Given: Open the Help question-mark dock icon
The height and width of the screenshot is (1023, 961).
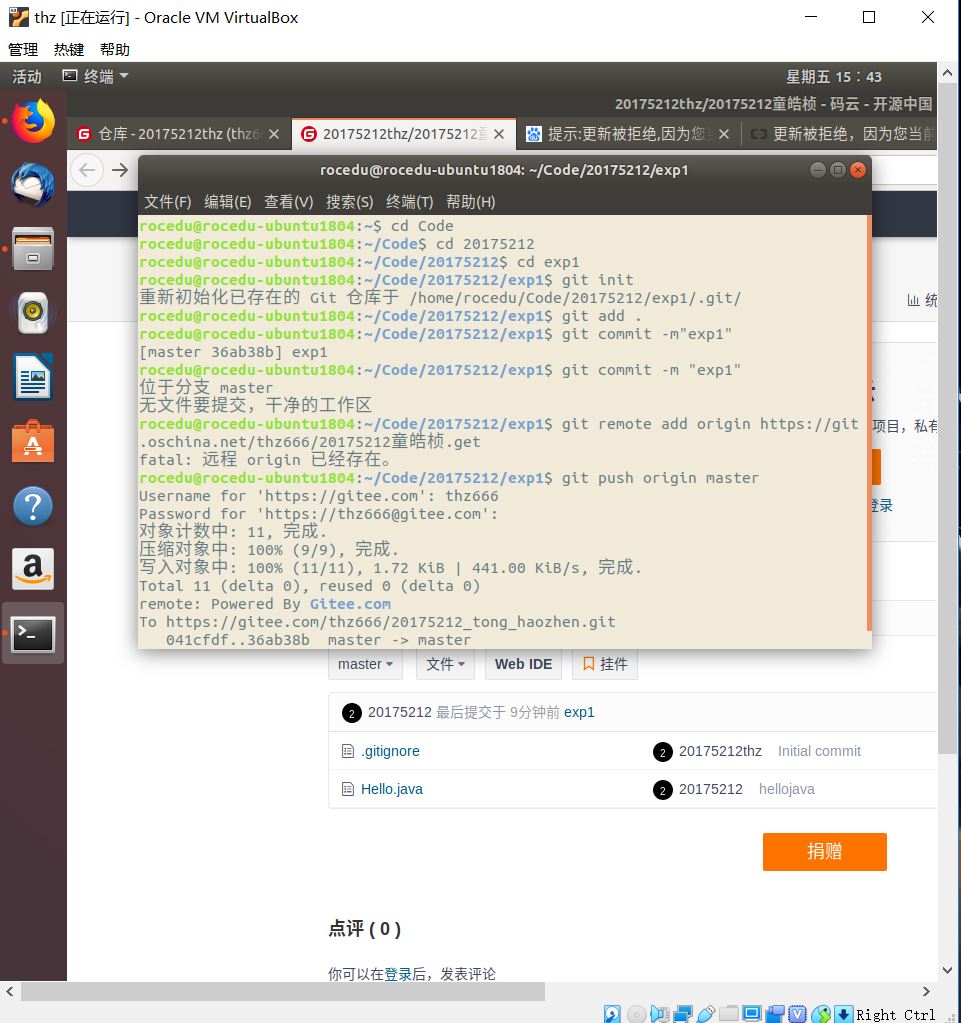Looking at the screenshot, I should coord(33,505).
